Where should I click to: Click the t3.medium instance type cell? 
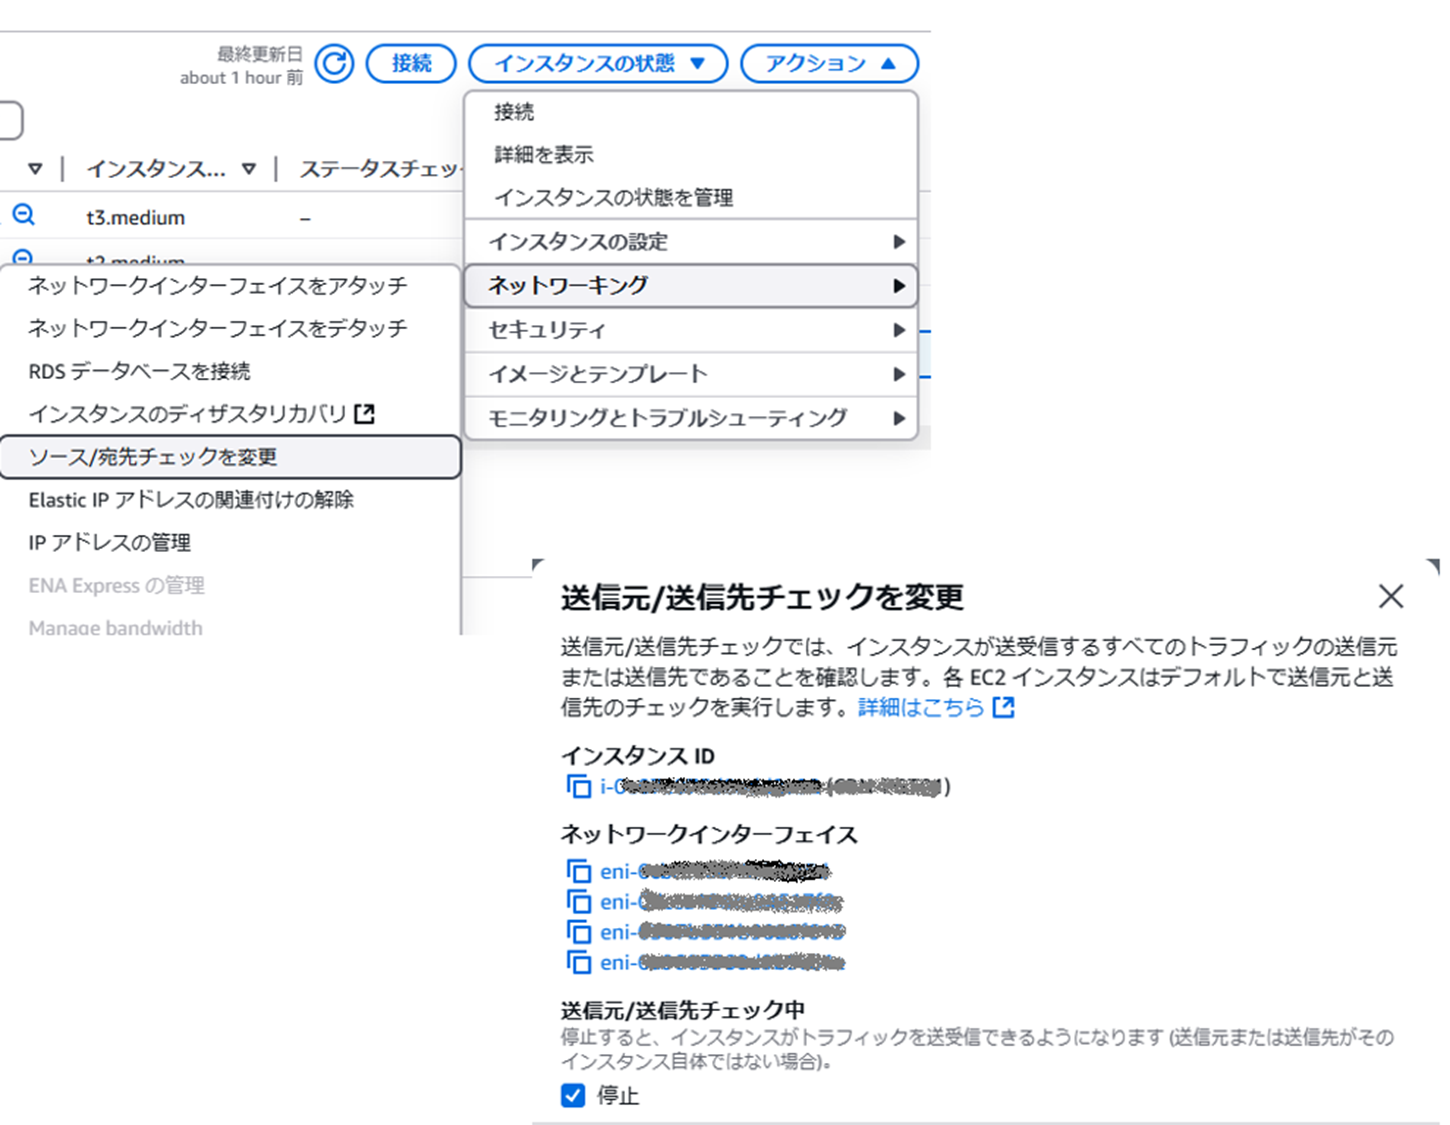click(136, 218)
